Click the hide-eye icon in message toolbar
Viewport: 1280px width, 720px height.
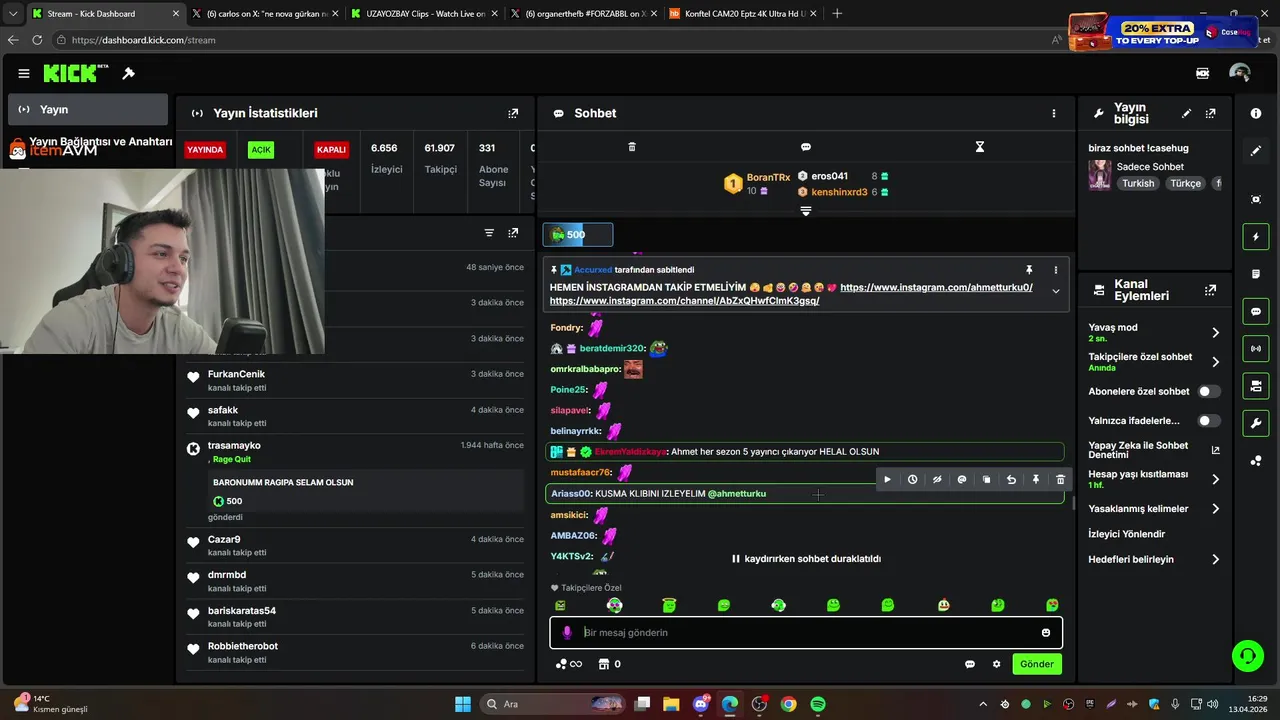(x=937, y=480)
